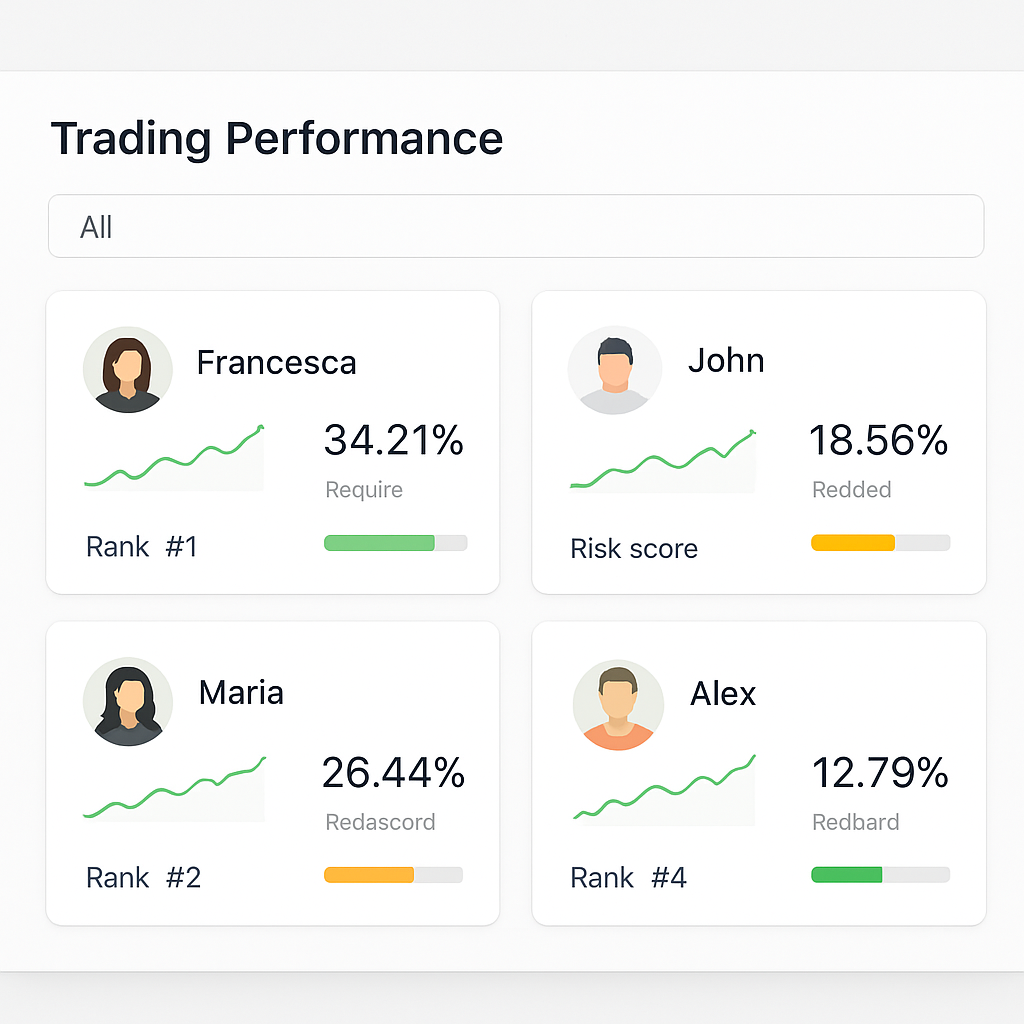Select the Rank #2 label

[x=143, y=878]
